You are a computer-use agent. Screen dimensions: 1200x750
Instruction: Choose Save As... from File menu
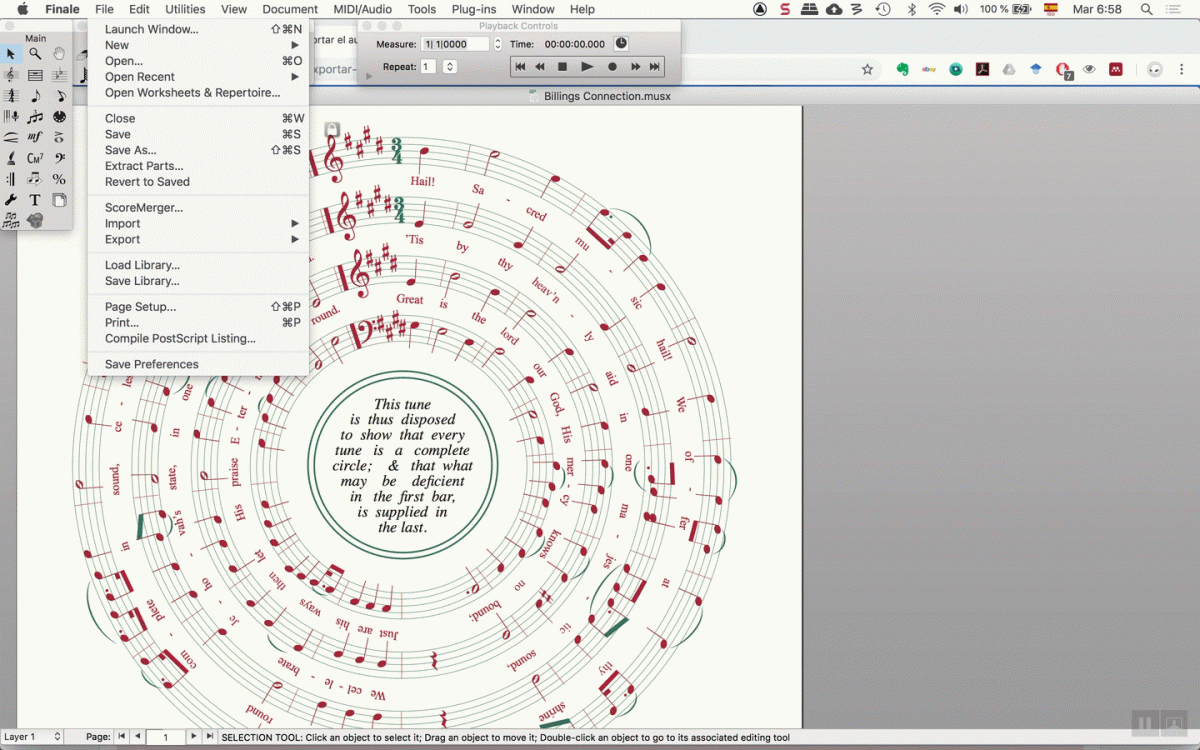point(130,150)
